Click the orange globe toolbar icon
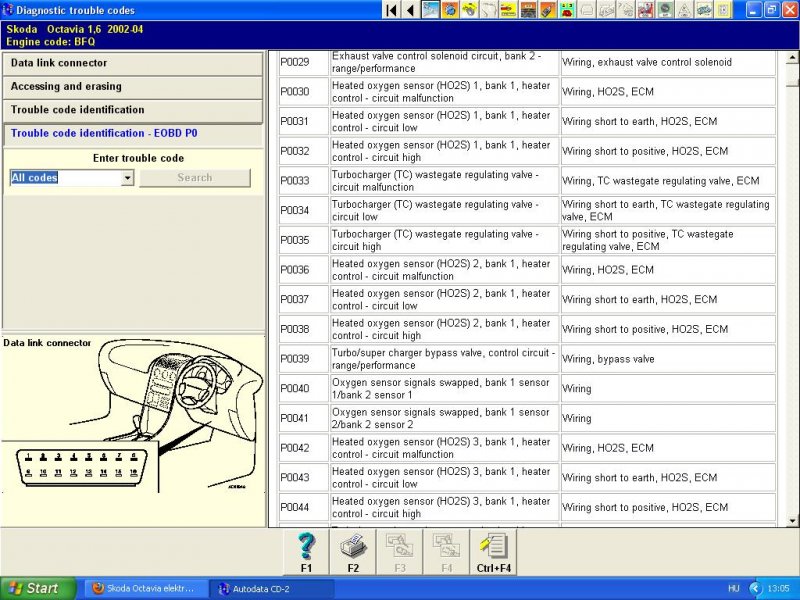 click(x=450, y=10)
